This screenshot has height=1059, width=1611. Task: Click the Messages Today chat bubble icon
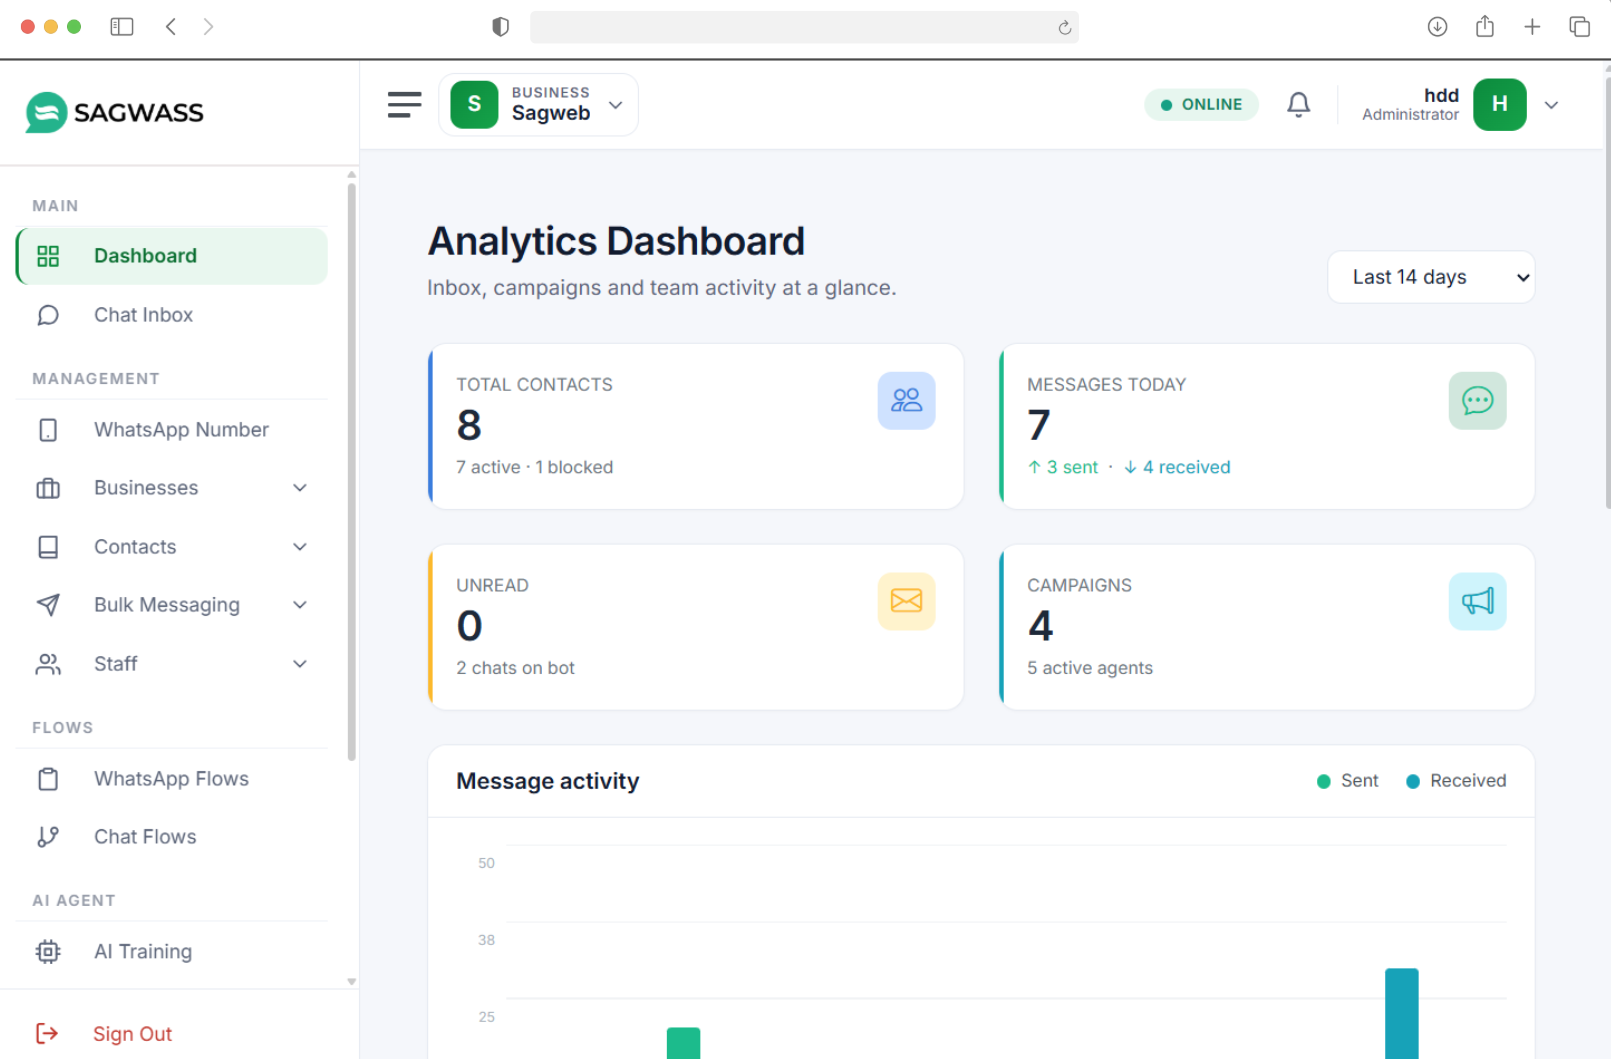click(1477, 401)
